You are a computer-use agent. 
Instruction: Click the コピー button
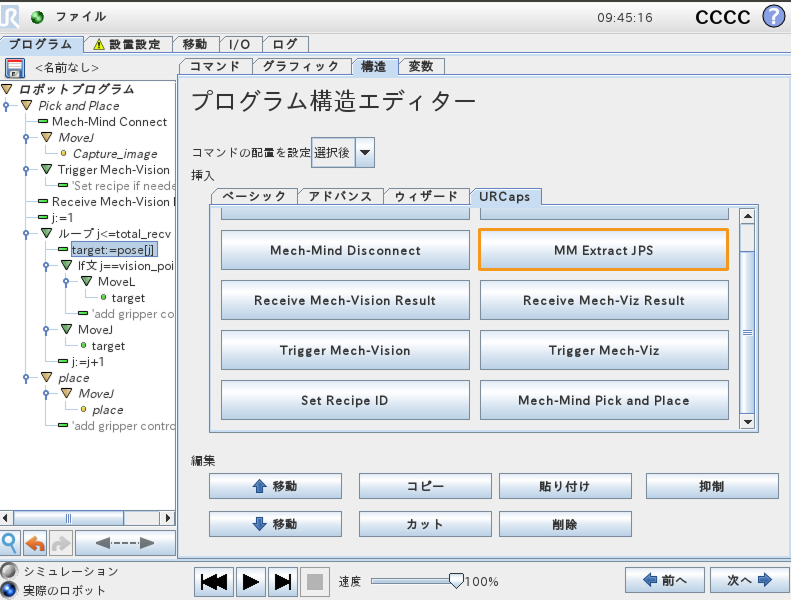click(425, 486)
